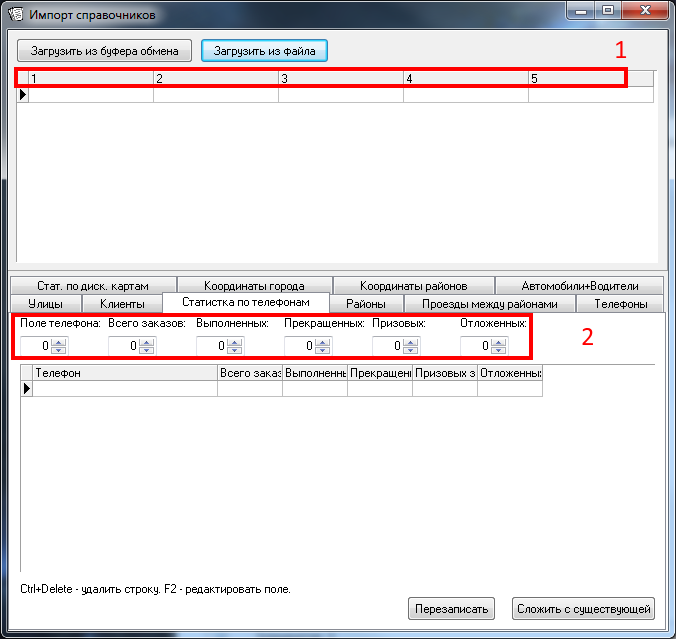Click 'Загрузить из буфера обмена' button
This screenshot has height=639, width=676.
coord(104,50)
